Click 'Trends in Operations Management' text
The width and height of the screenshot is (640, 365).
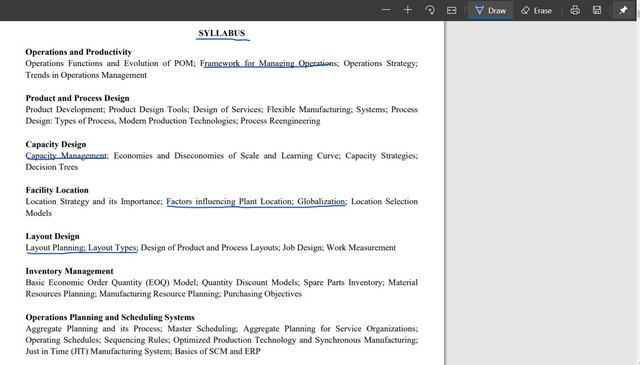click(x=86, y=75)
